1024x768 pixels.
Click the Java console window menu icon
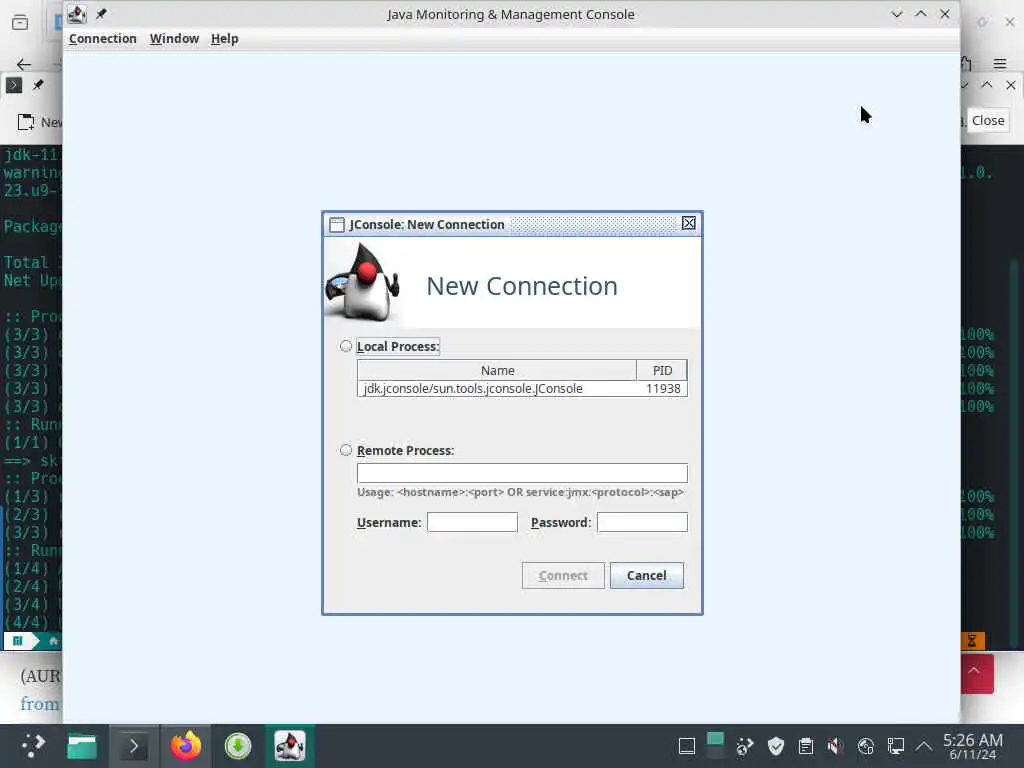[77, 14]
